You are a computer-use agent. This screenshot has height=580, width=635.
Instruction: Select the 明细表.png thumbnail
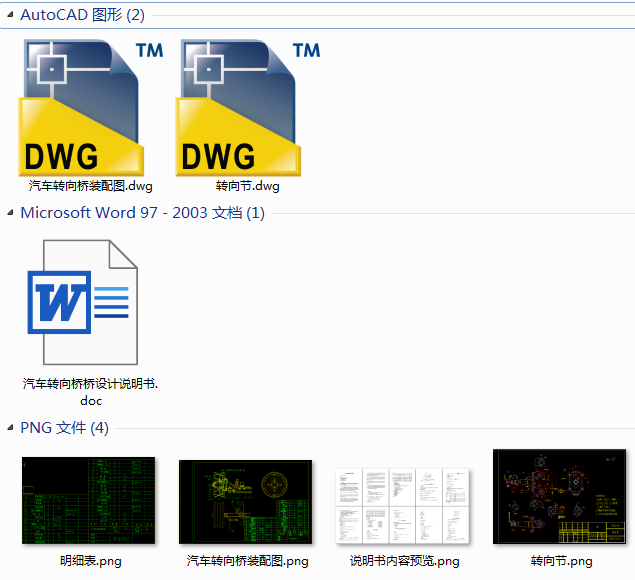click(x=88, y=501)
